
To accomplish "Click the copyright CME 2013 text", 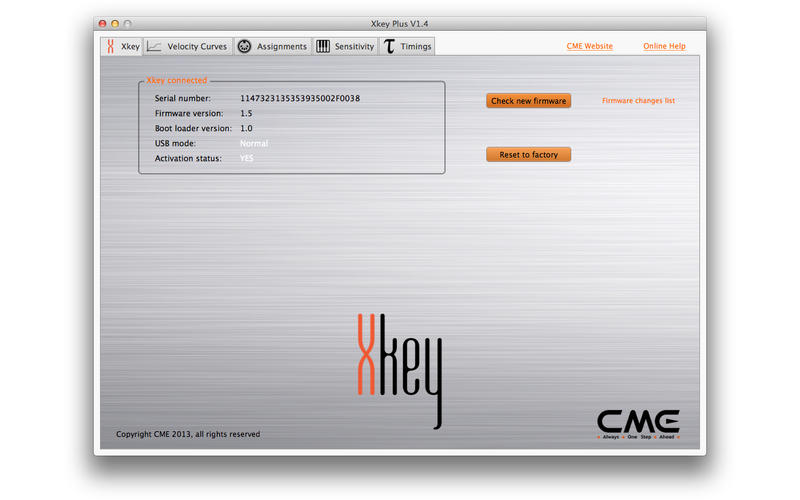I will coord(188,434).
